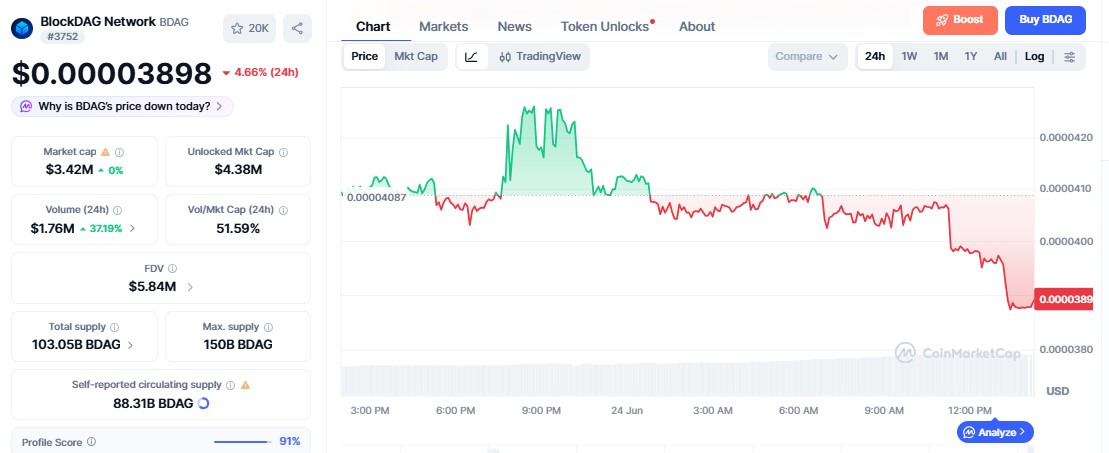Add BDAG to watchlist via star 20K
Screen dimensions: 1109x453
tap(249, 28)
